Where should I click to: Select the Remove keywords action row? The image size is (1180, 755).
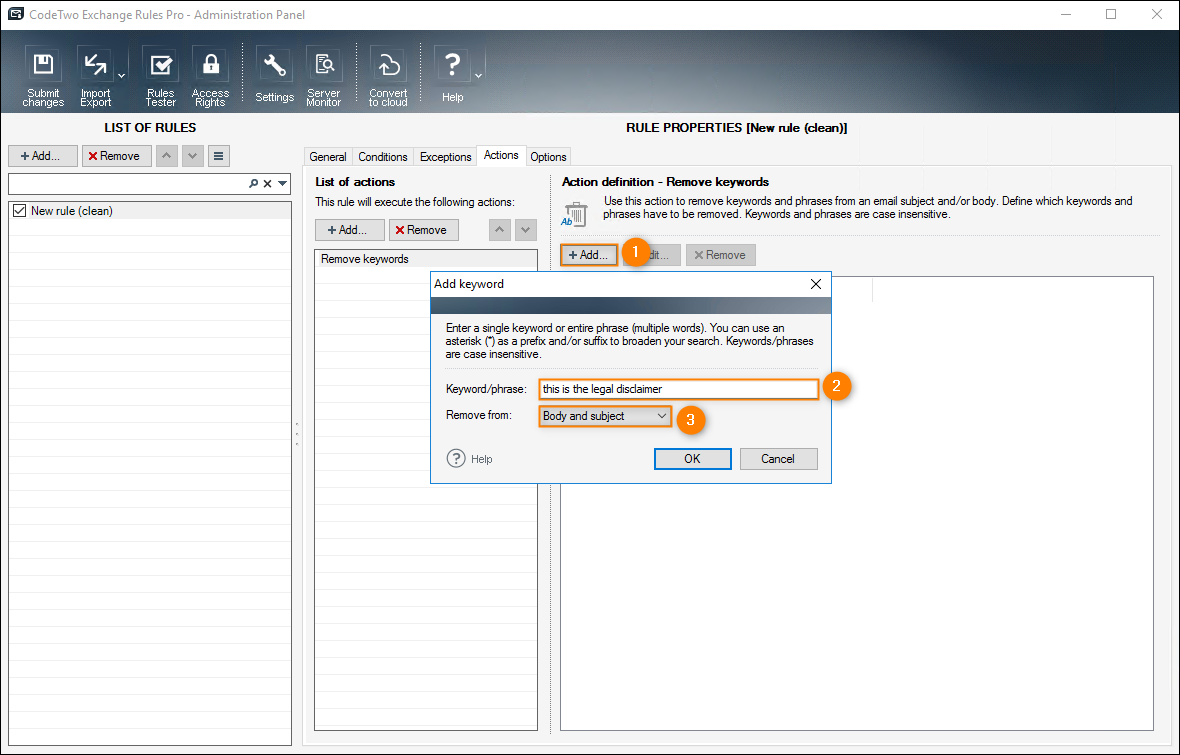[426, 259]
